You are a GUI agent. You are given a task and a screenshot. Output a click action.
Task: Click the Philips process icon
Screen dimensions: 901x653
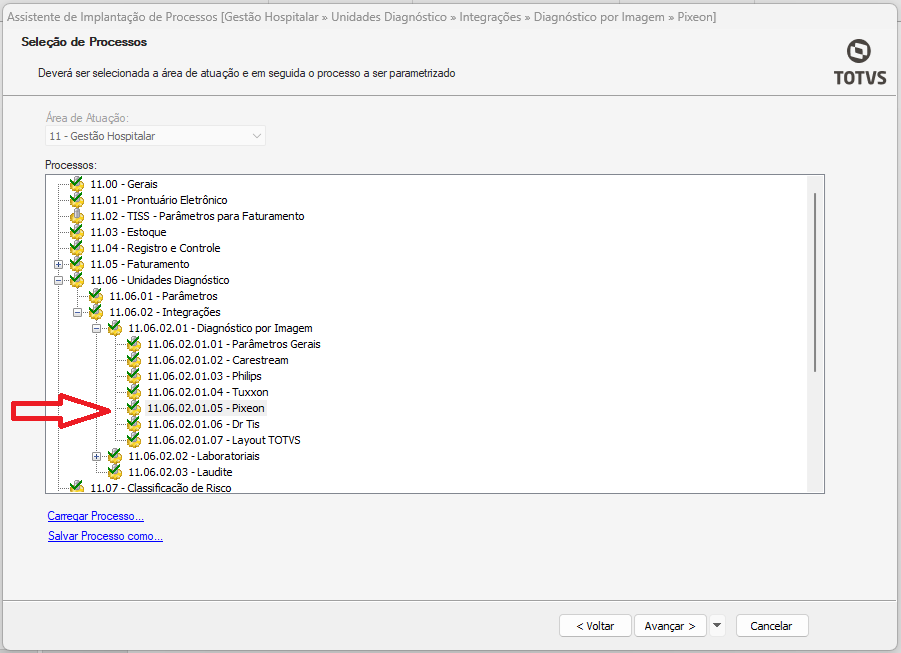click(133, 376)
